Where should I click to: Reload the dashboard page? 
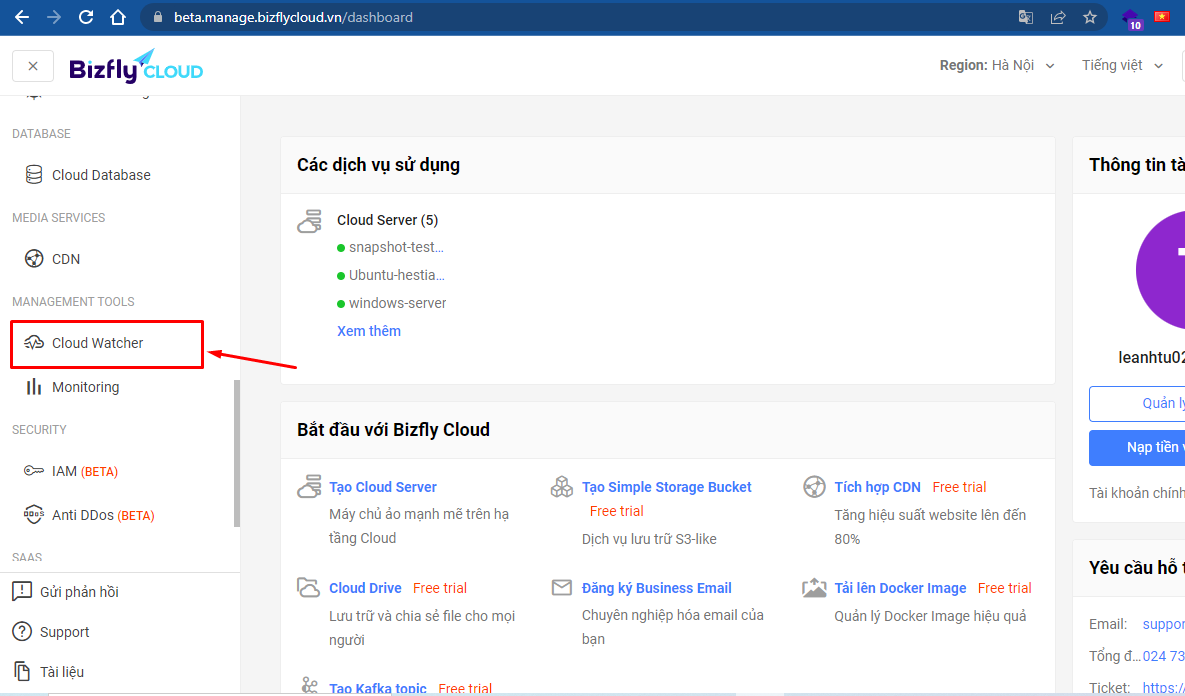[86, 17]
